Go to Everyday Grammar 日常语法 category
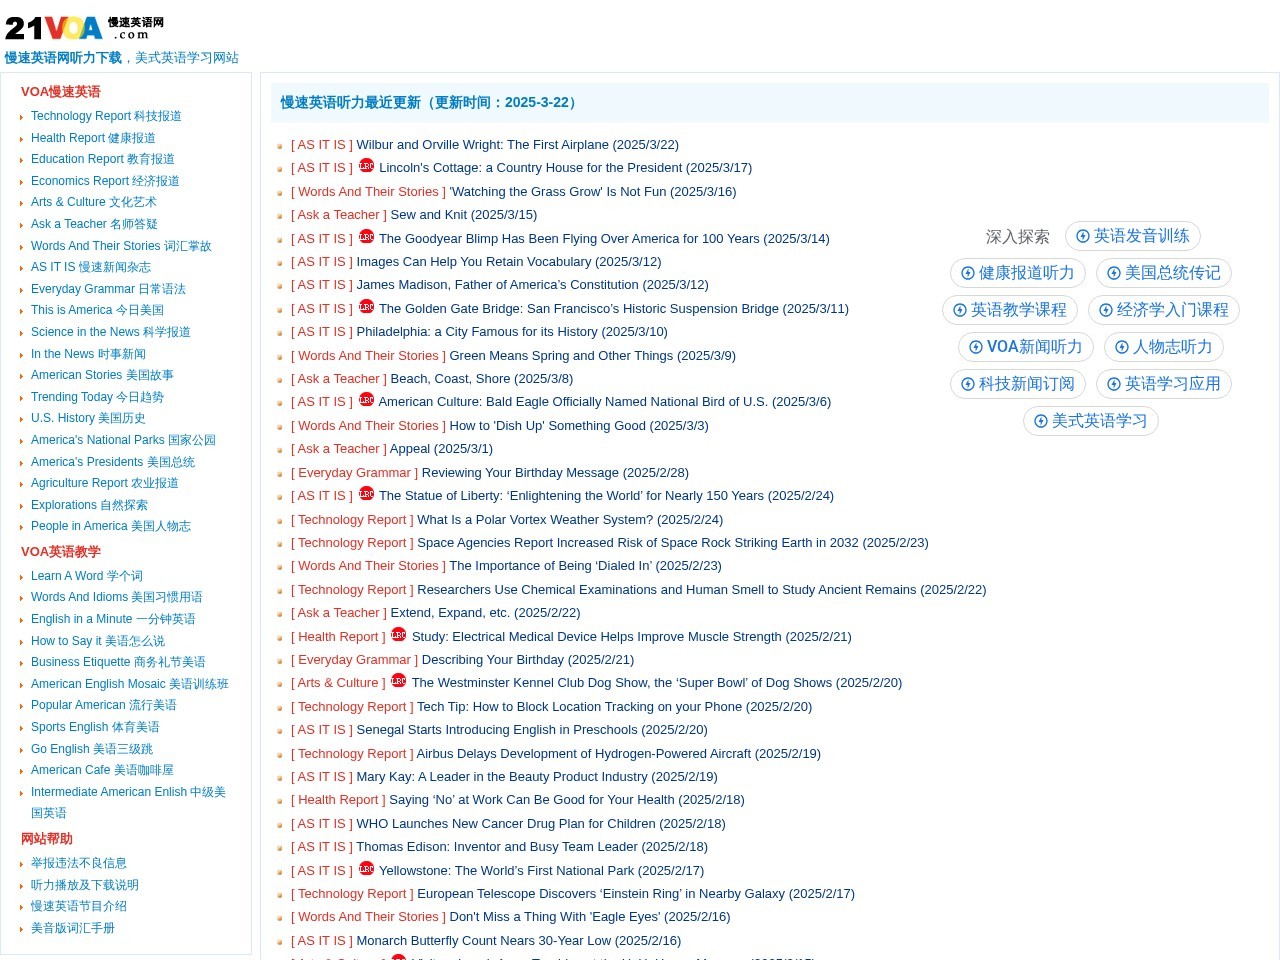 pyautogui.click(x=108, y=289)
